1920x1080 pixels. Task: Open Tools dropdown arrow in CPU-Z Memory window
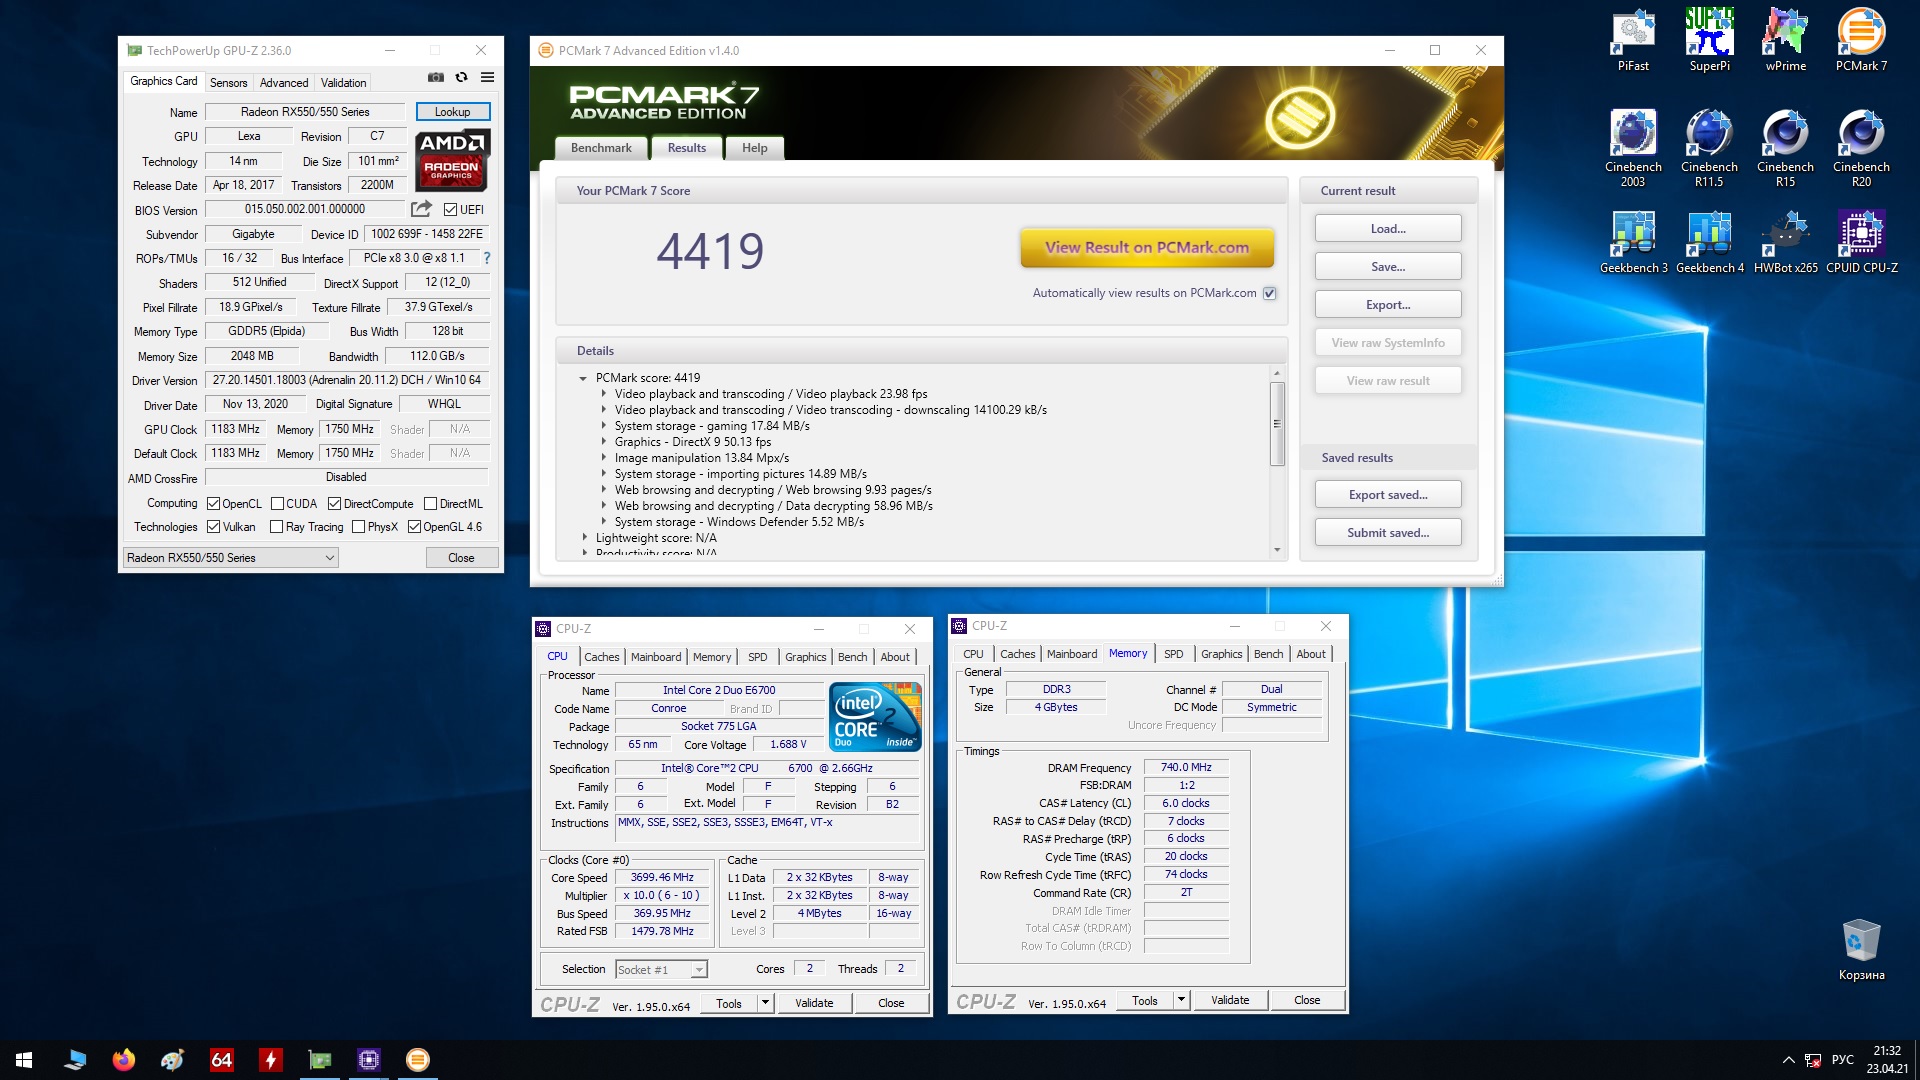click(x=1181, y=1000)
